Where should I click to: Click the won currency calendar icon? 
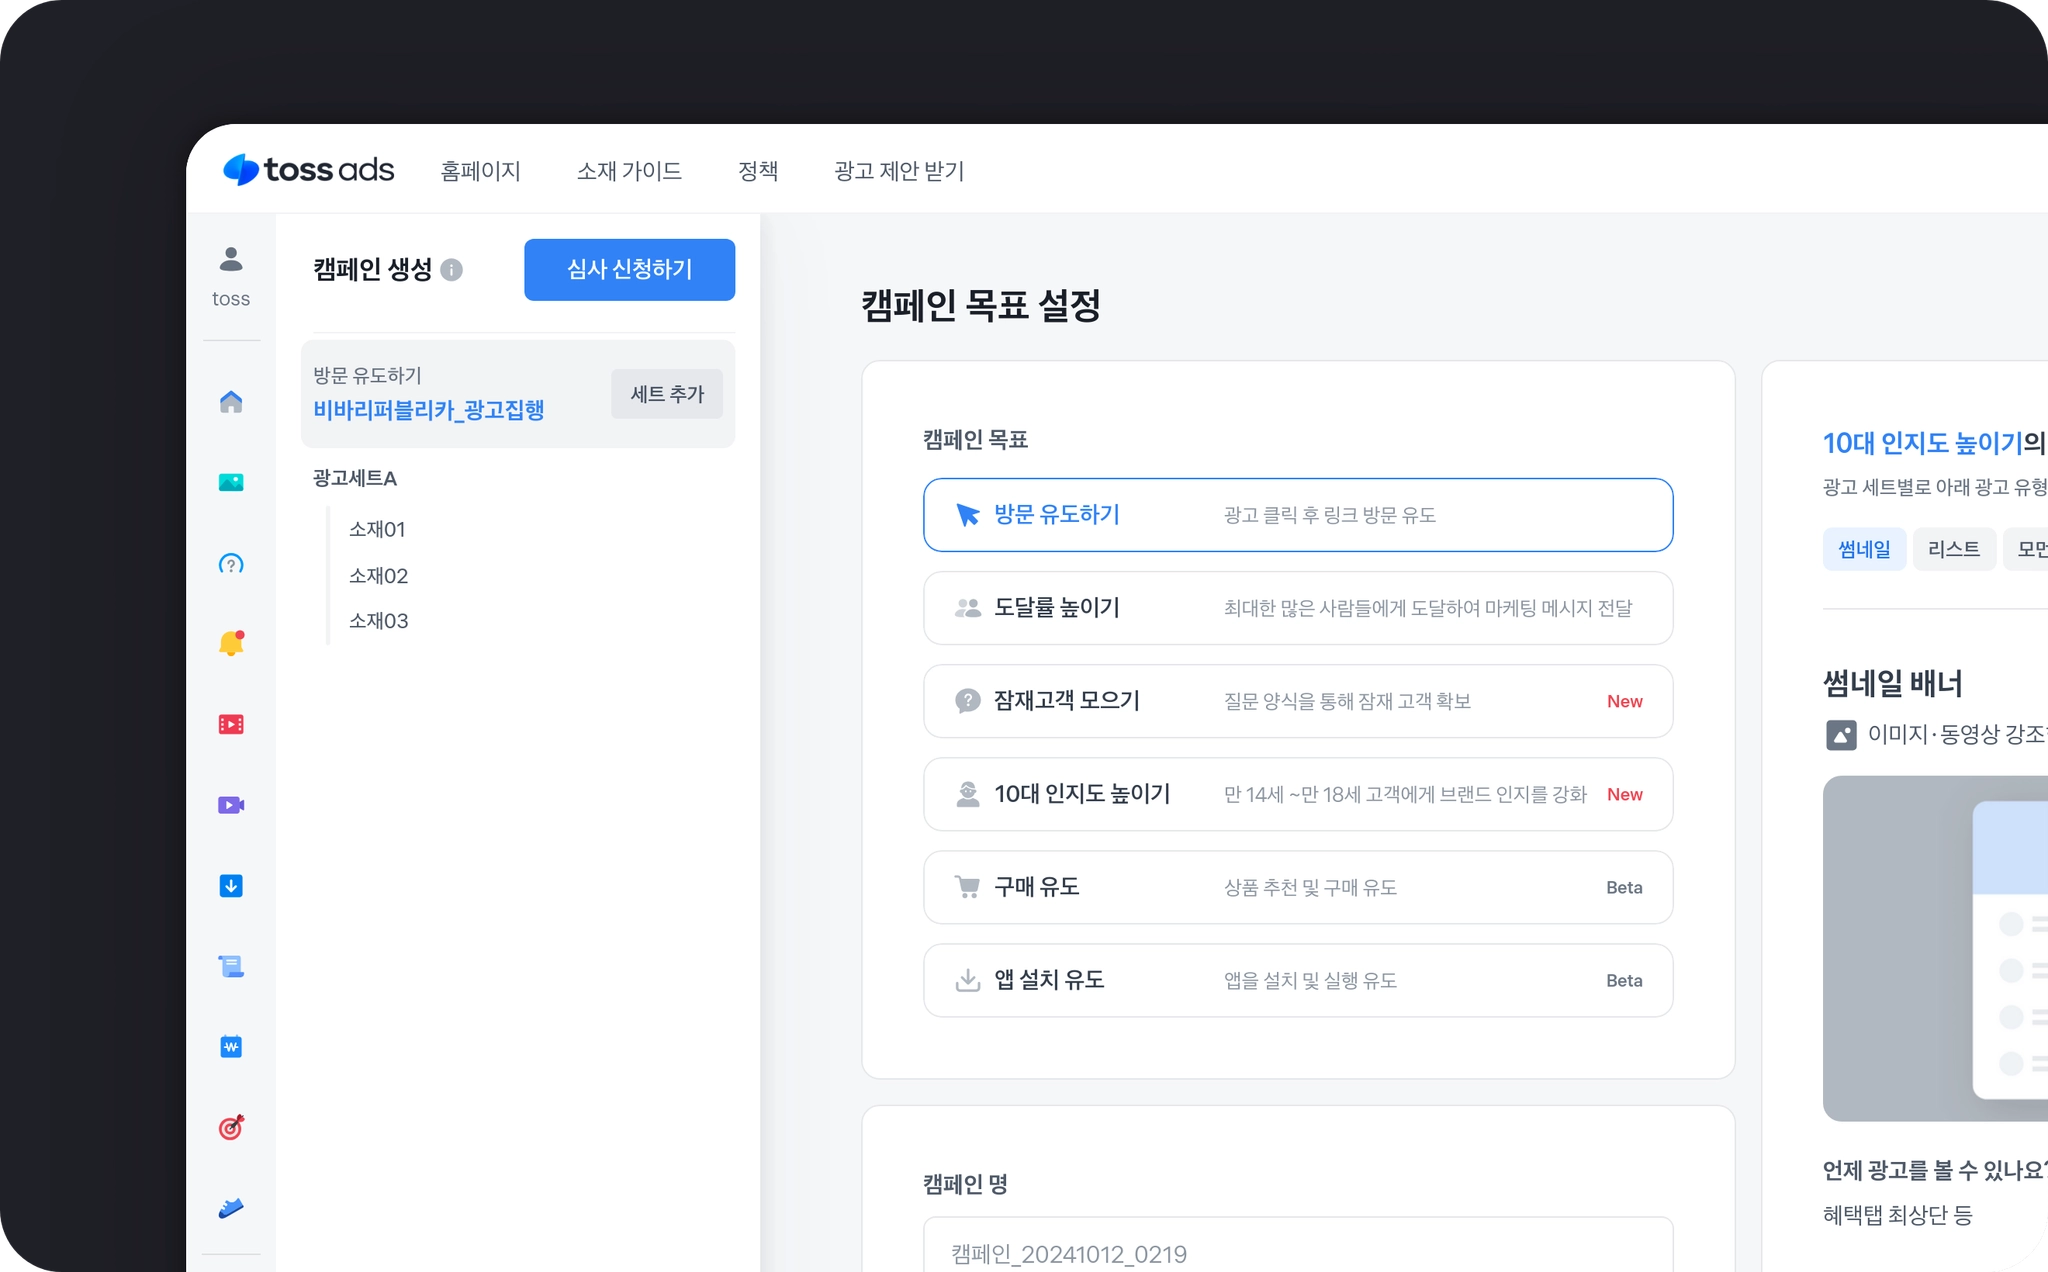click(231, 1047)
